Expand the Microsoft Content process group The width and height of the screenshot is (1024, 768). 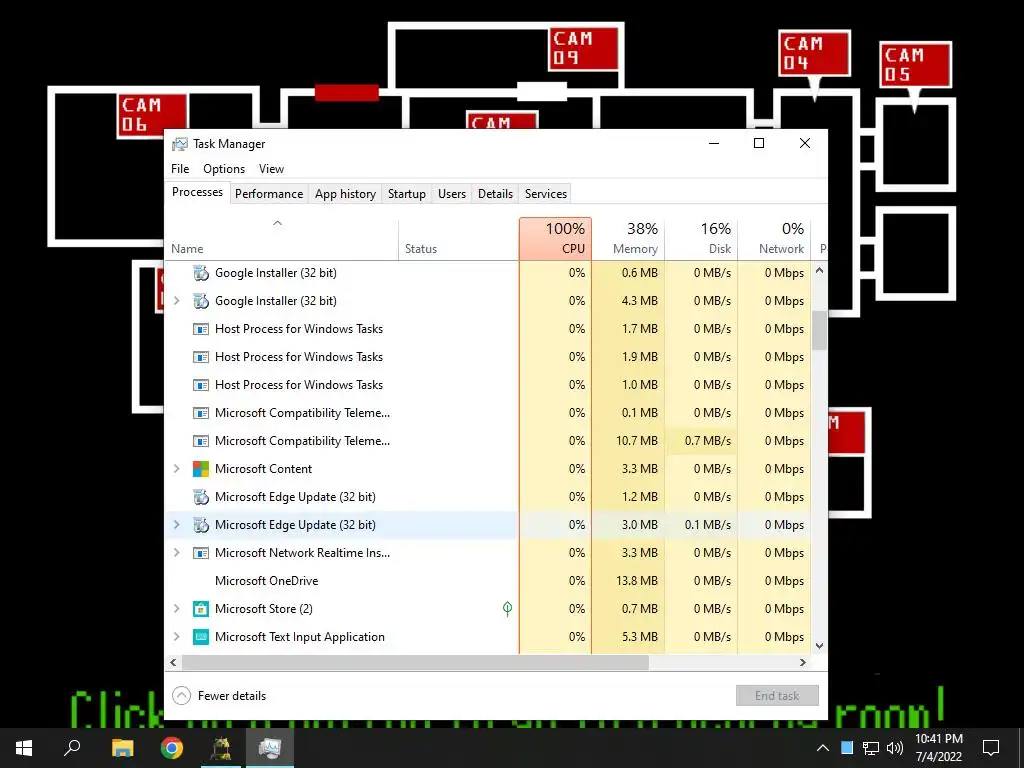(x=176, y=469)
